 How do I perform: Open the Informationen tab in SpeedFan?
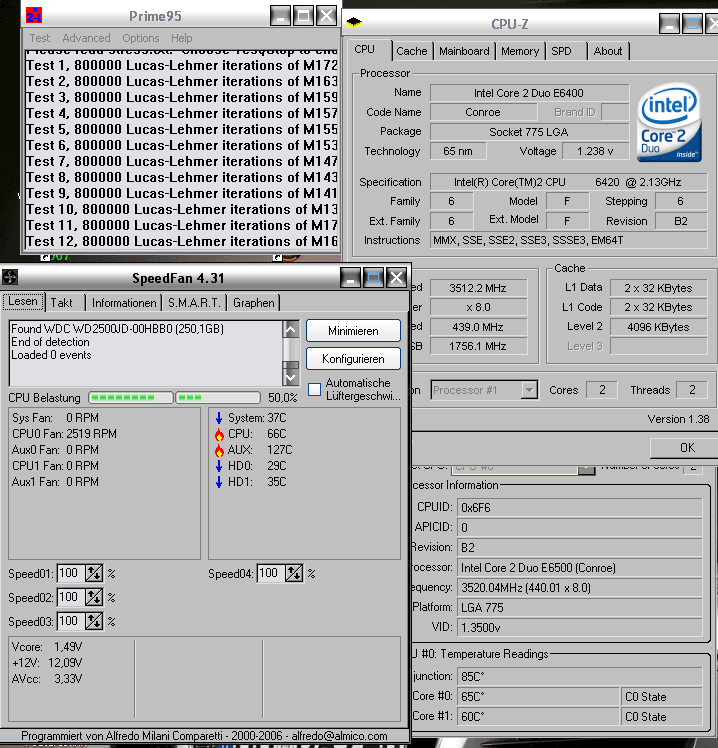pyautogui.click(x=124, y=303)
